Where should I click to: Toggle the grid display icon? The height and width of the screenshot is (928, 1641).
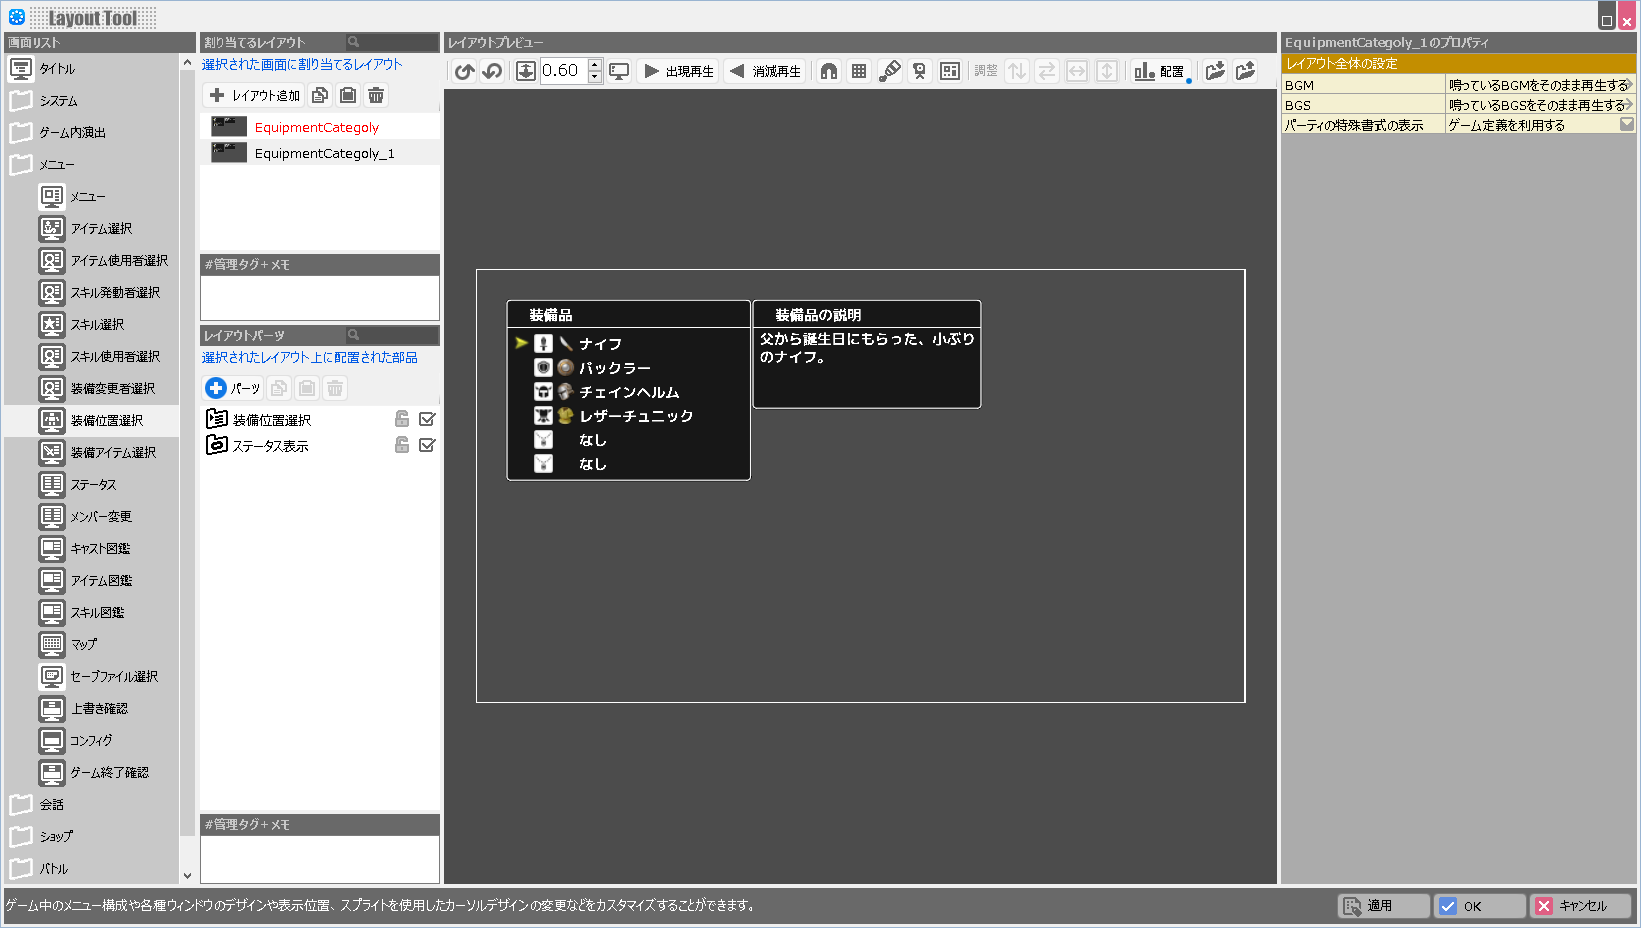coord(859,71)
